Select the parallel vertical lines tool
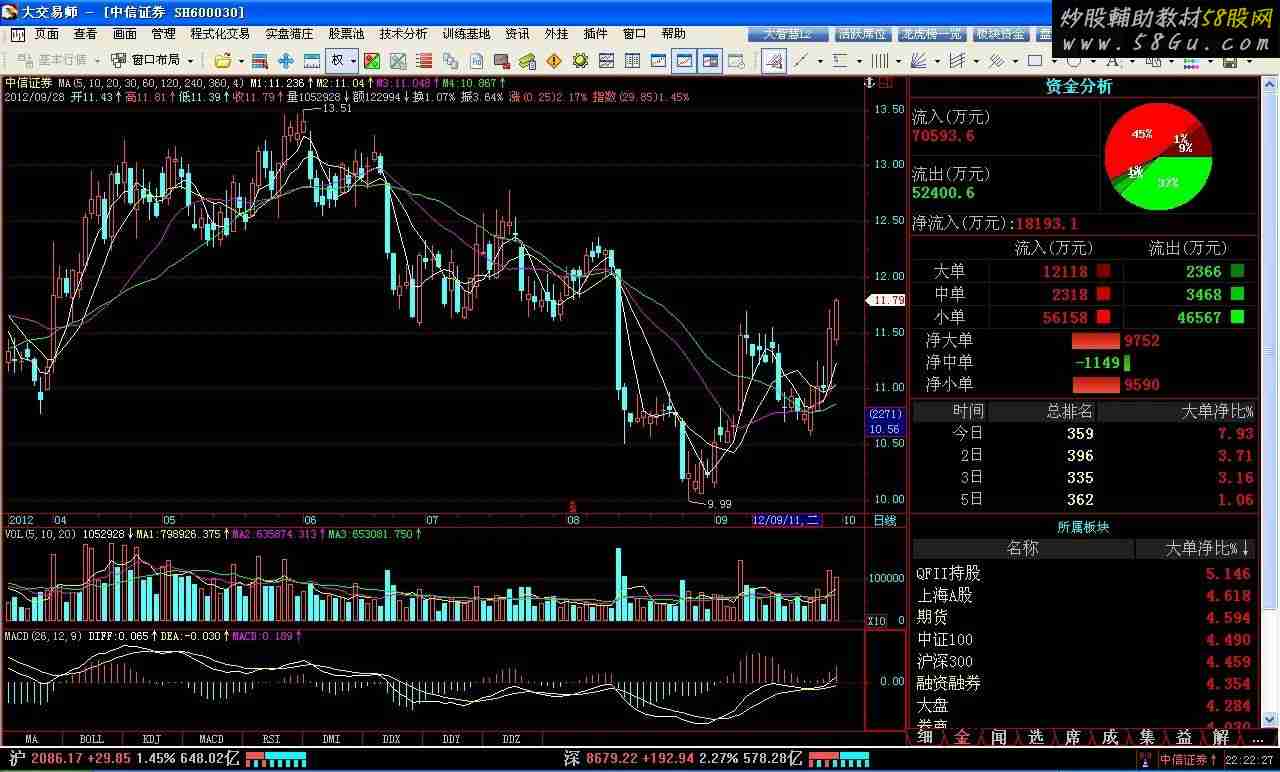 coord(880,60)
